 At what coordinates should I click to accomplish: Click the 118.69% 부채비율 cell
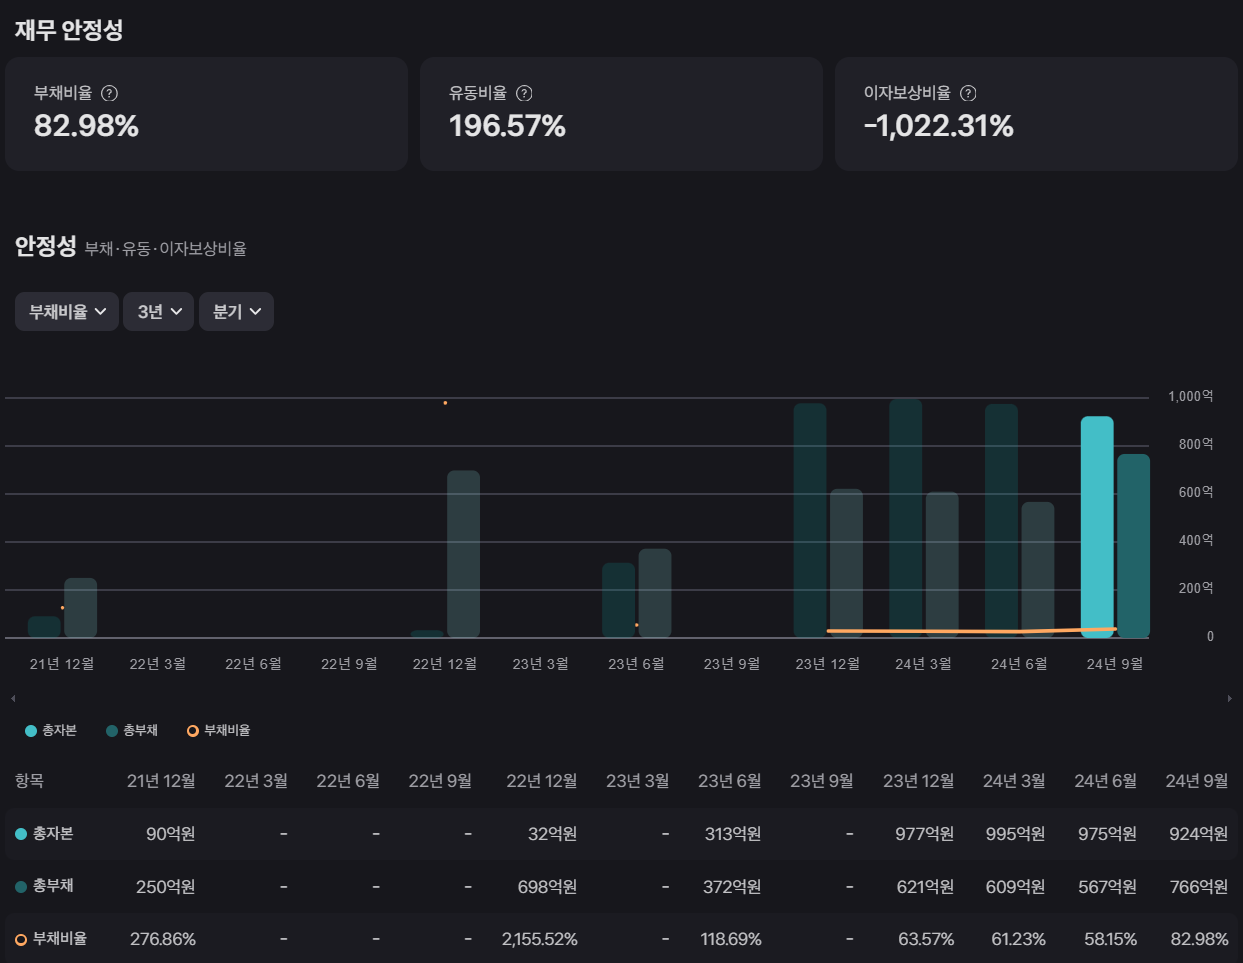pyautogui.click(x=731, y=940)
